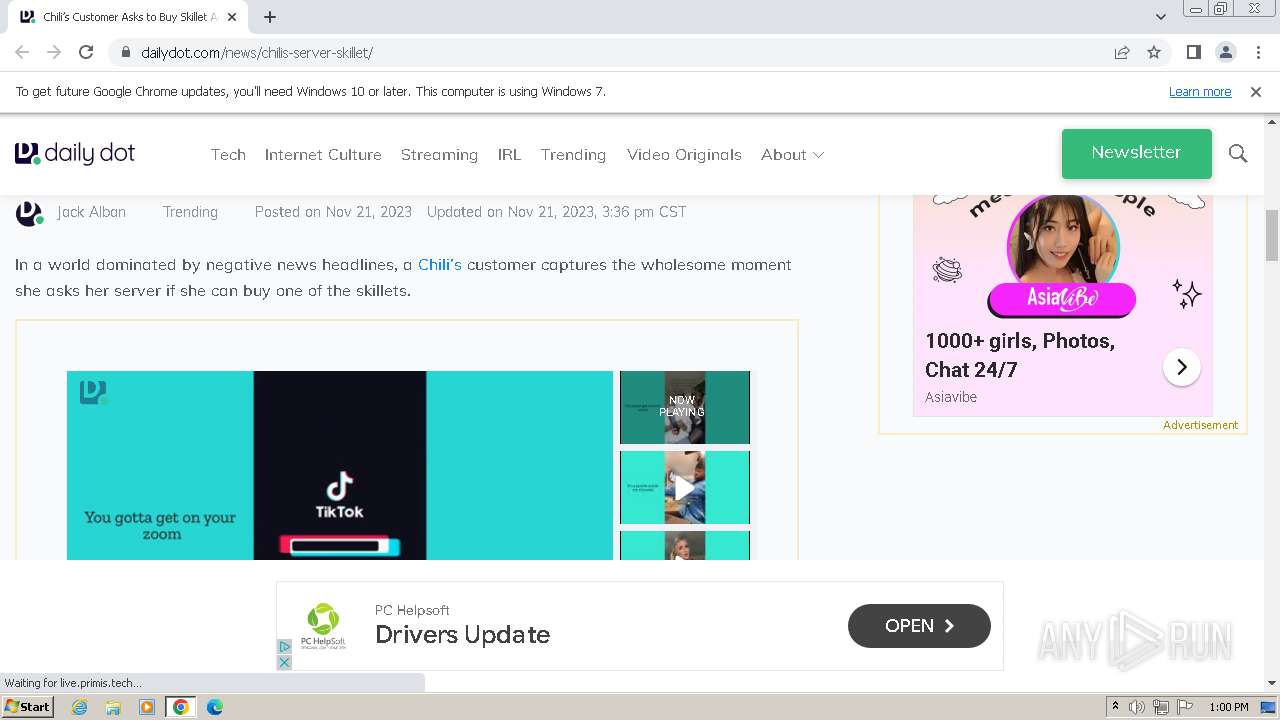This screenshot has width=1280, height=720.
Task: Select the Now Playing video thumbnail
Action: pyautogui.click(x=685, y=407)
